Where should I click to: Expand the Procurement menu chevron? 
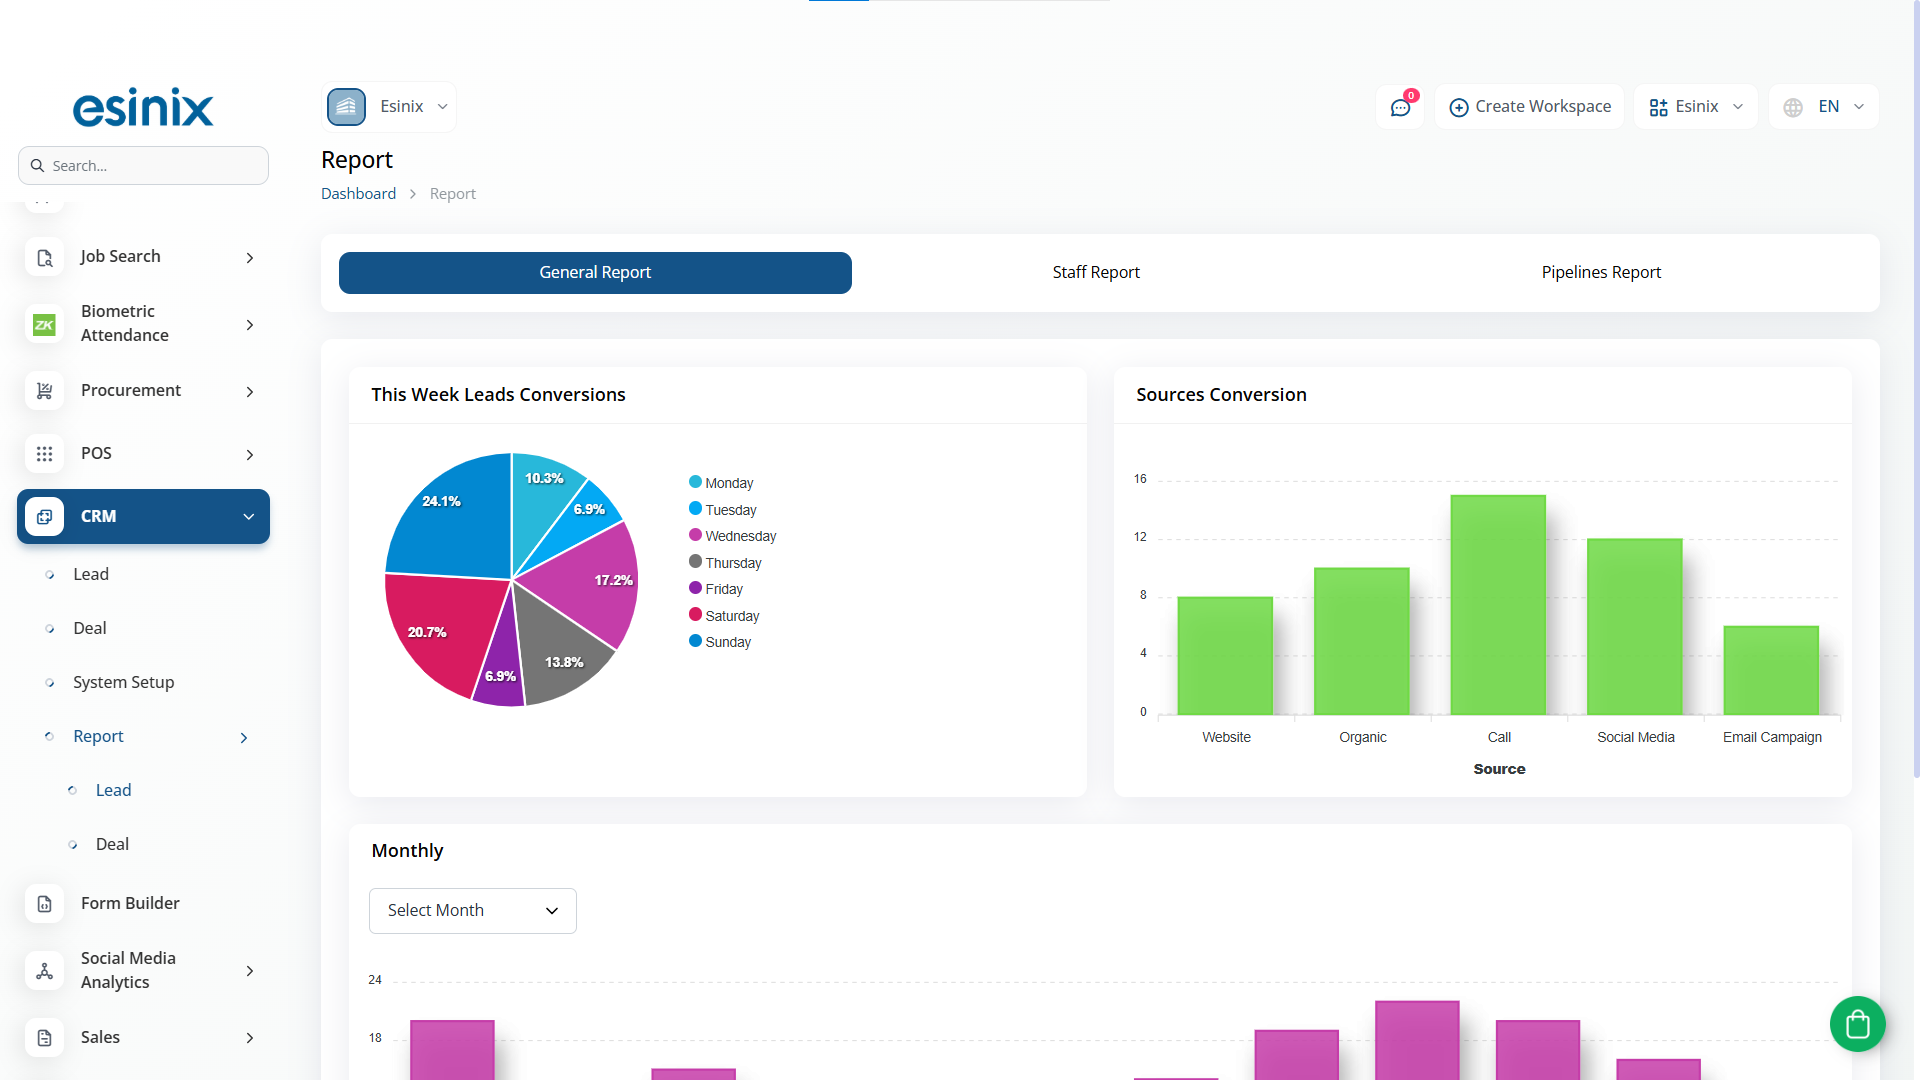coord(250,392)
